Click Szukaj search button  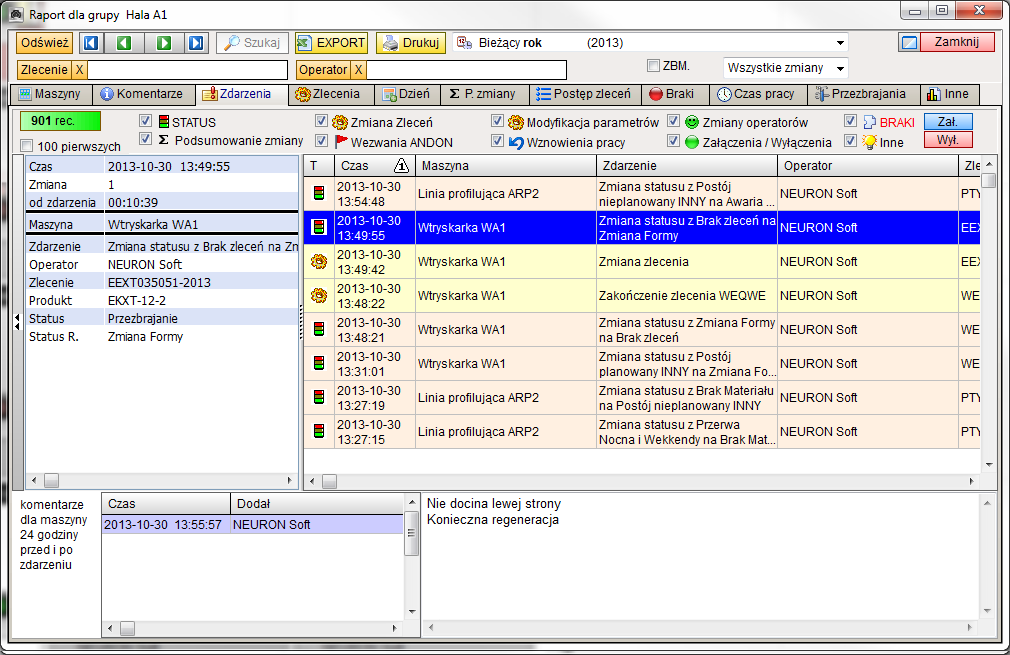252,43
